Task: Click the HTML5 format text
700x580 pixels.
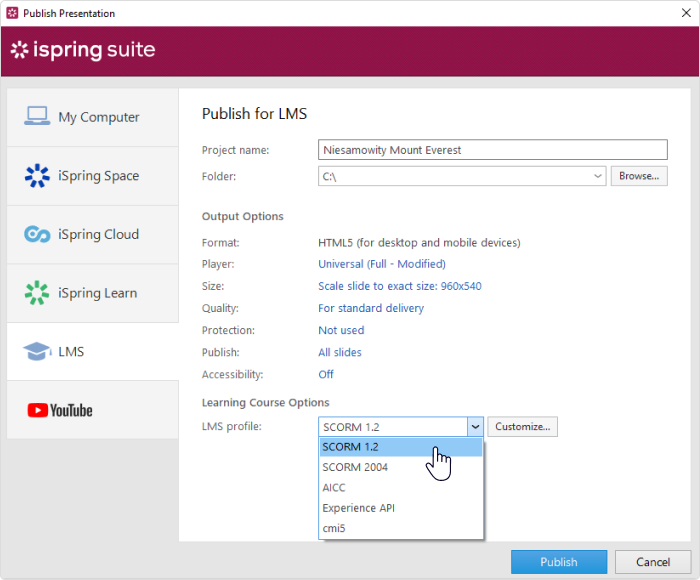Action: pos(419,242)
